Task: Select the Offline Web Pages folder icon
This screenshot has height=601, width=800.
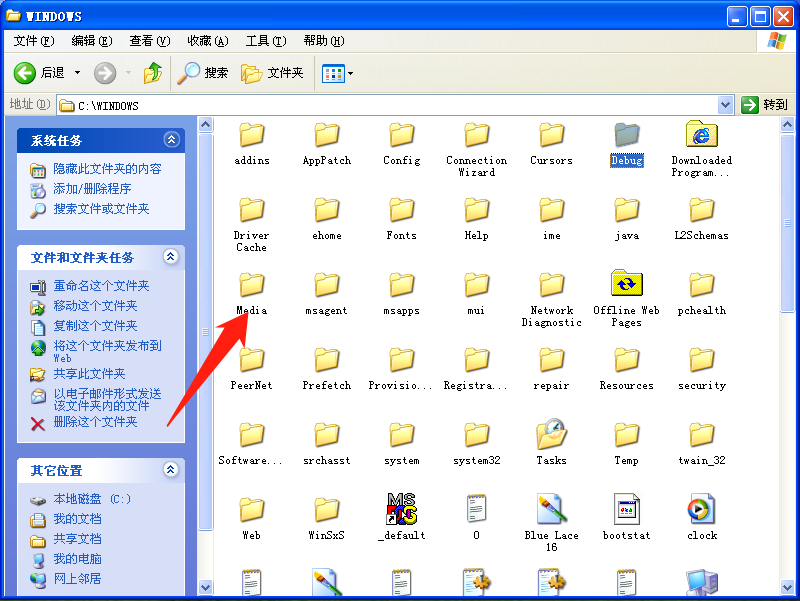Action: (627, 283)
